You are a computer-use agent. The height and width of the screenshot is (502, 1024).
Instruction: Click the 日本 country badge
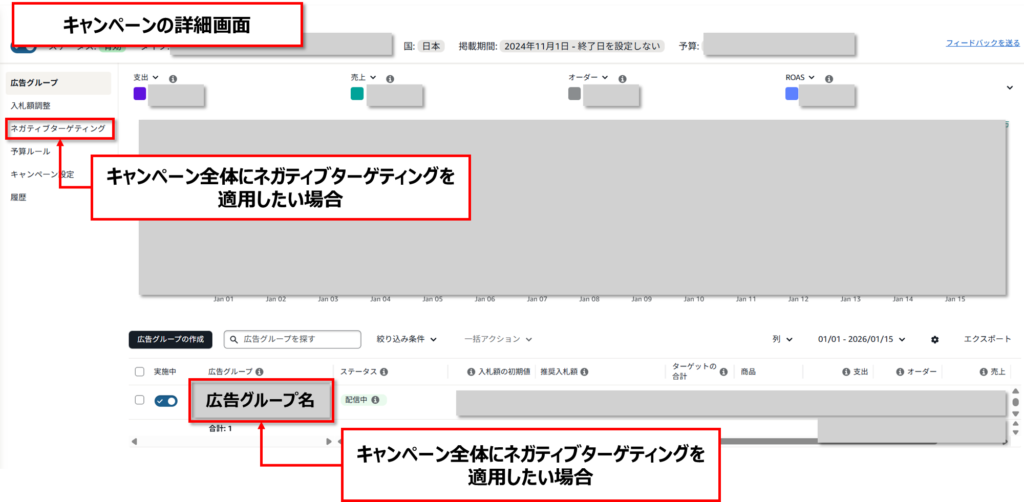(430, 46)
